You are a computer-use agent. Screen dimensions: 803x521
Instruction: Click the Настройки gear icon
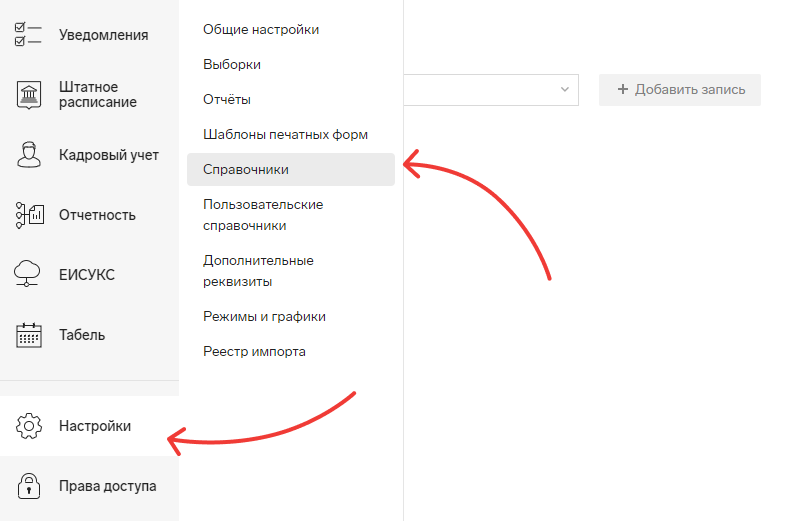tap(29, 426)
